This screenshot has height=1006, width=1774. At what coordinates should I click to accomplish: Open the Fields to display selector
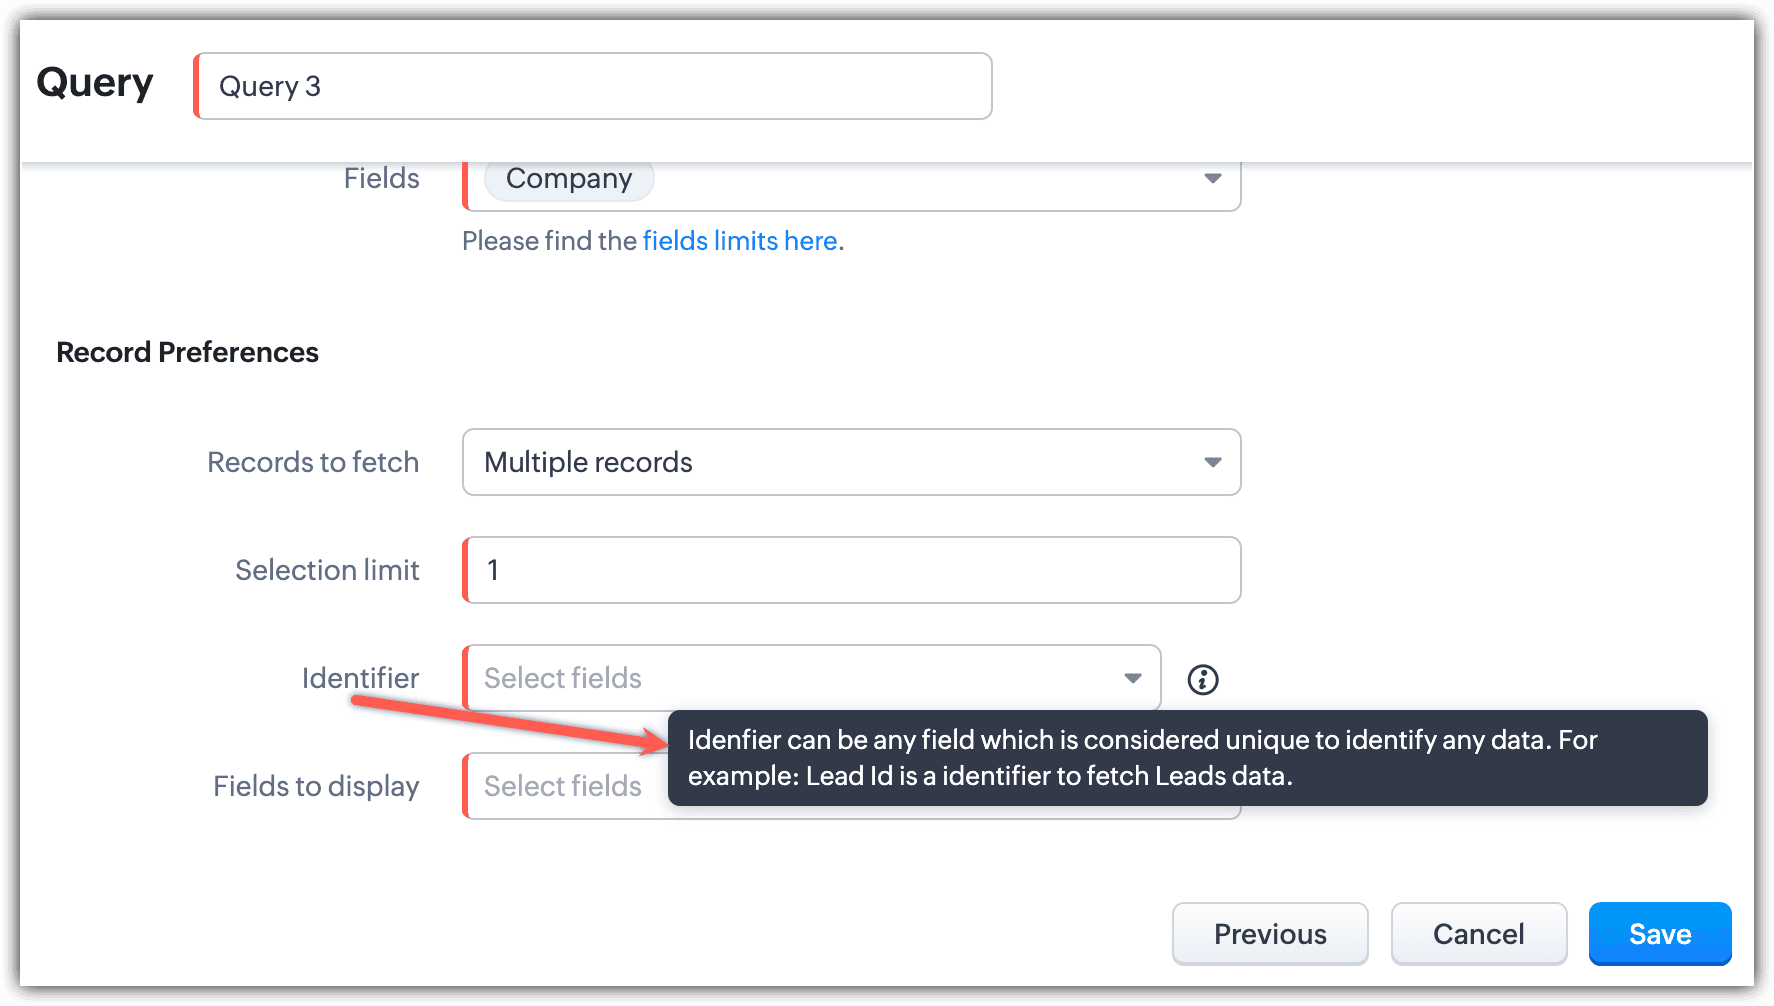click(x=563, y=786)
